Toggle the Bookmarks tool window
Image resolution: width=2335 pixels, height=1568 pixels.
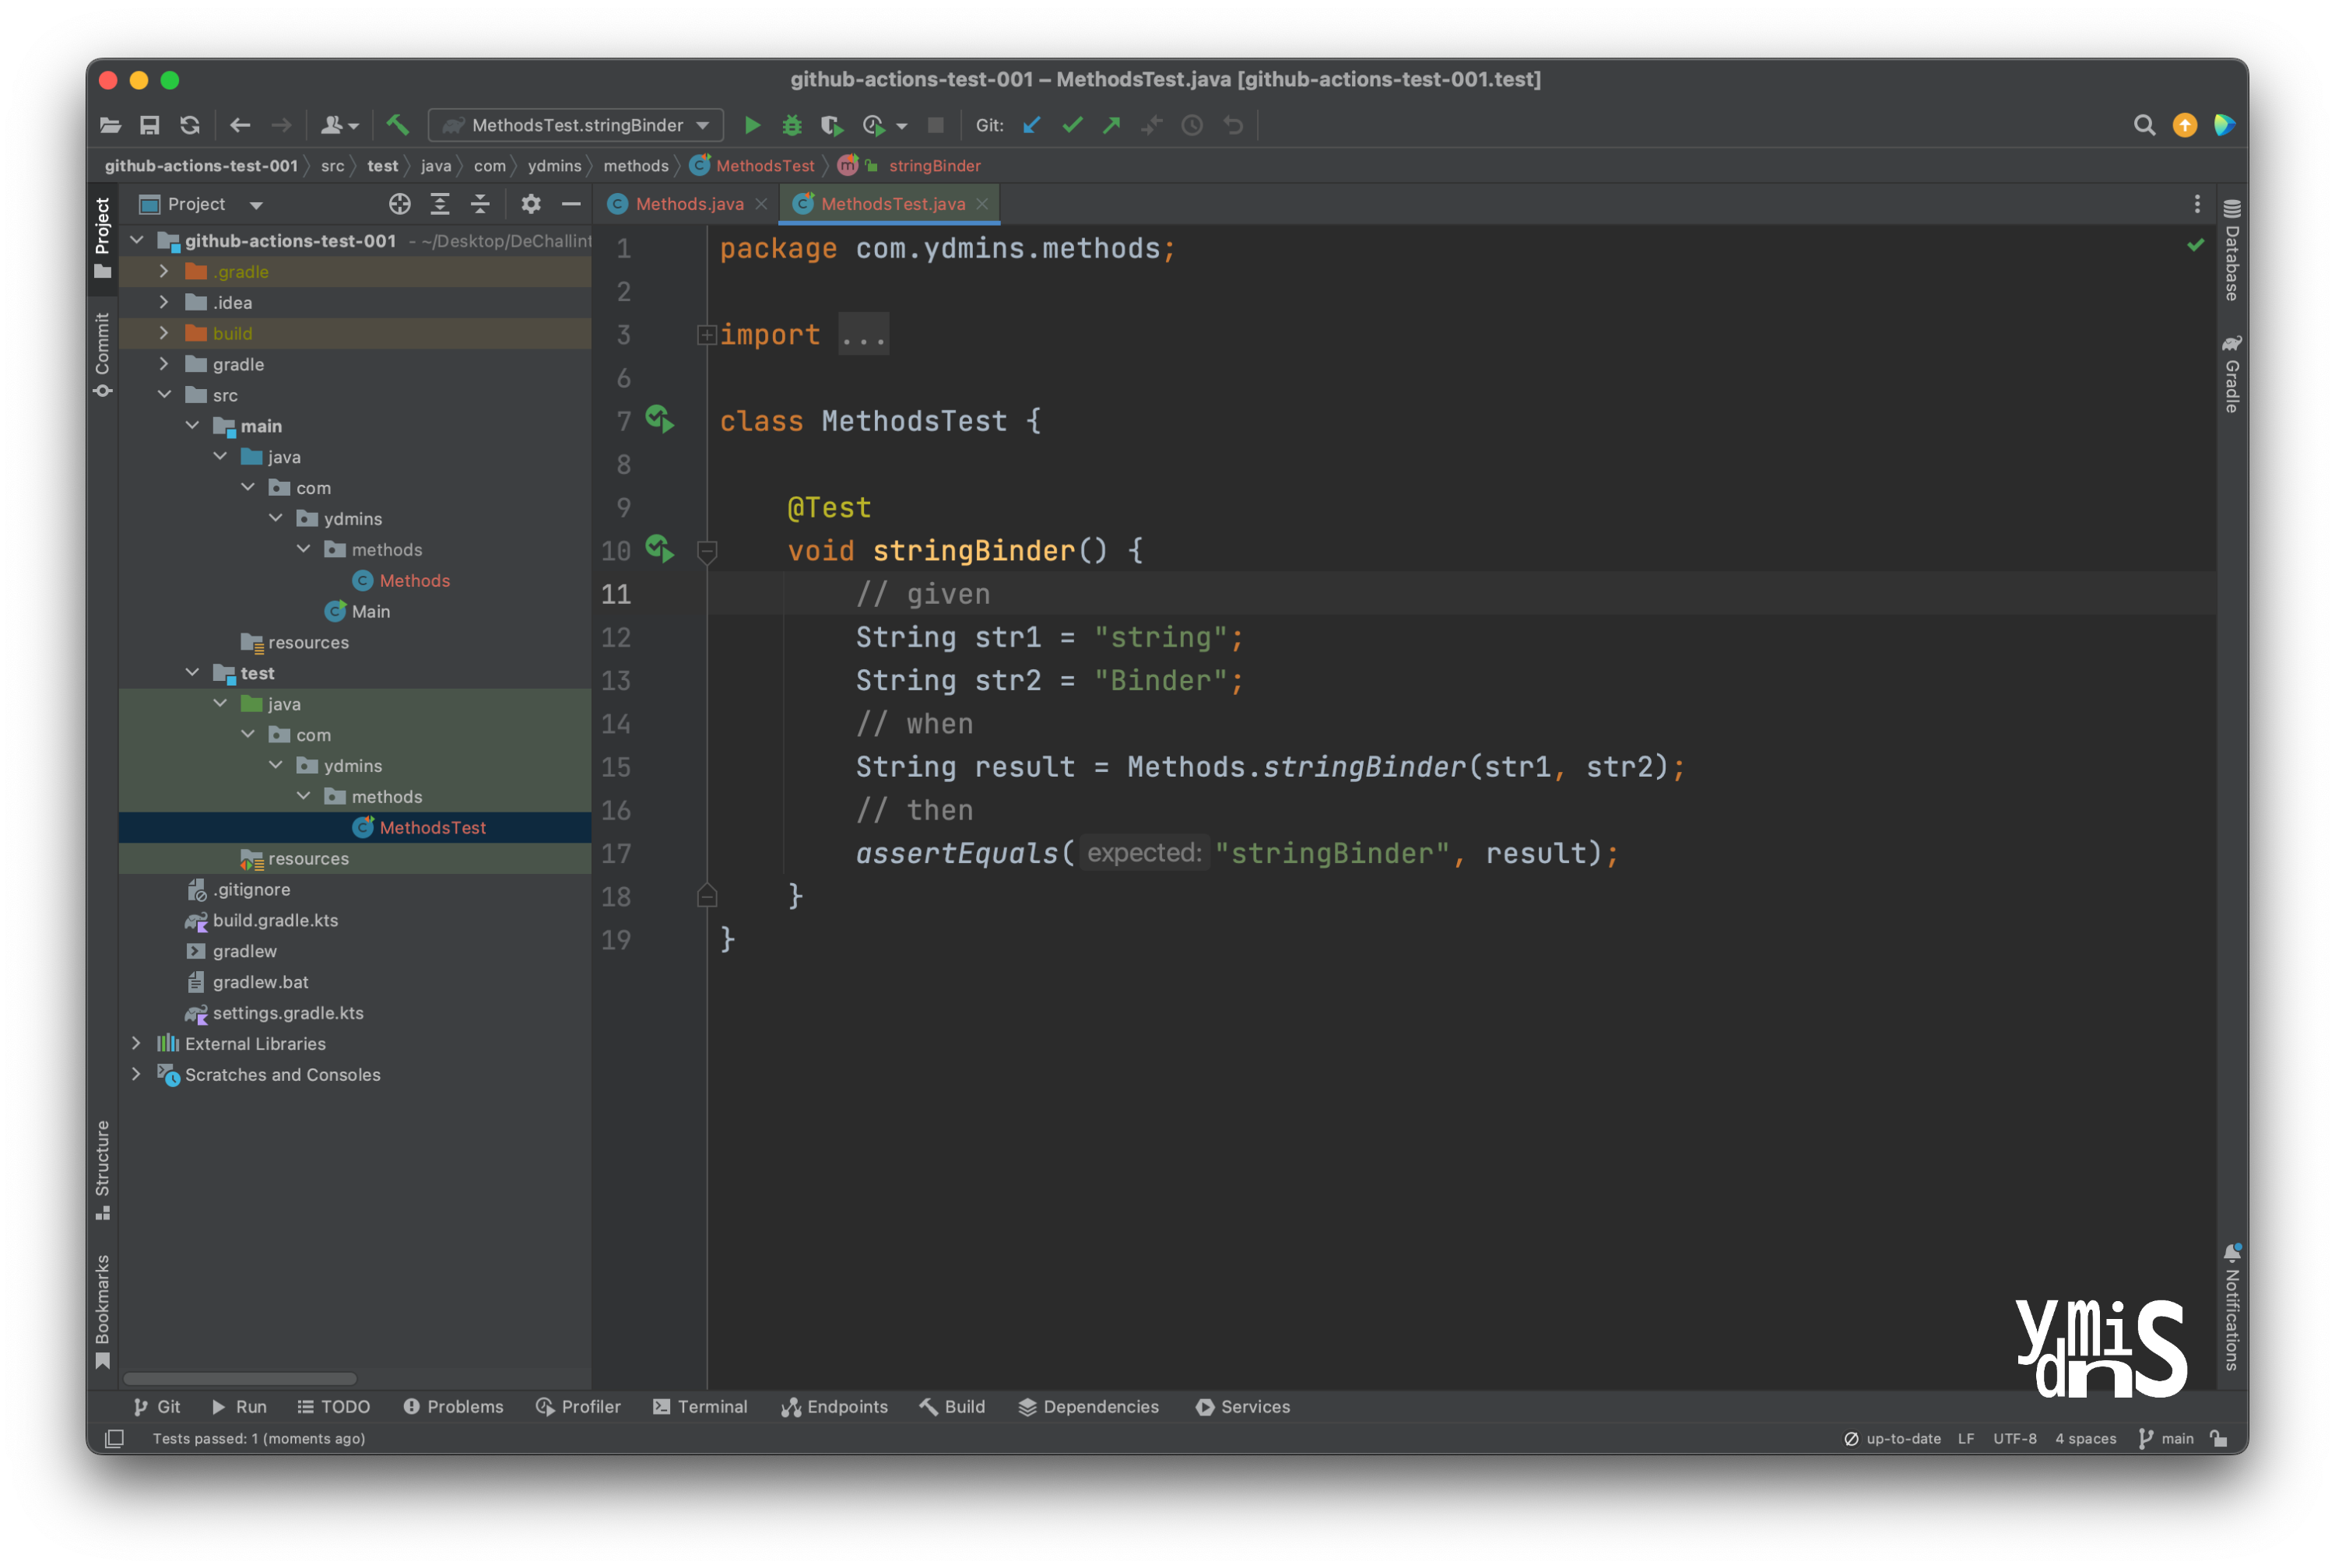tap(102, 1310)
